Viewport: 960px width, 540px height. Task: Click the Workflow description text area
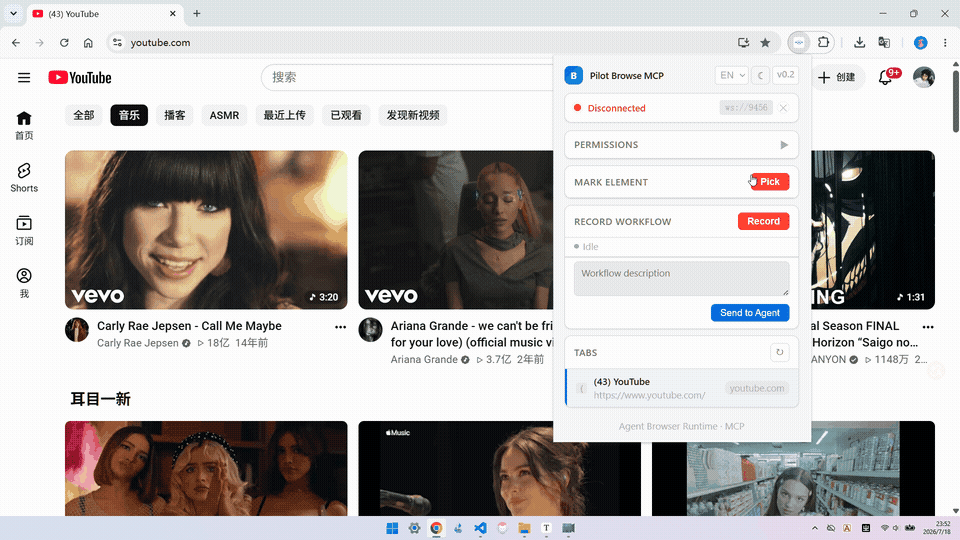681,279
